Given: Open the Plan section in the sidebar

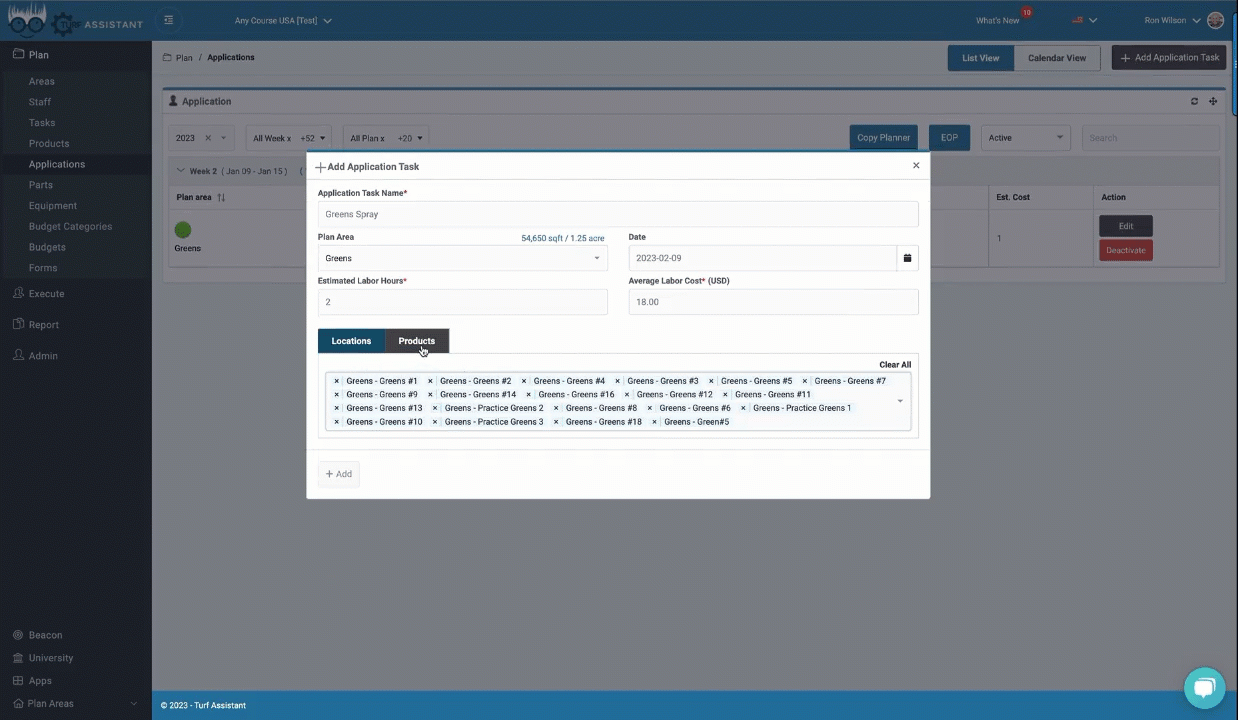Looking at the screenshot, I should (x=38, y=54).
